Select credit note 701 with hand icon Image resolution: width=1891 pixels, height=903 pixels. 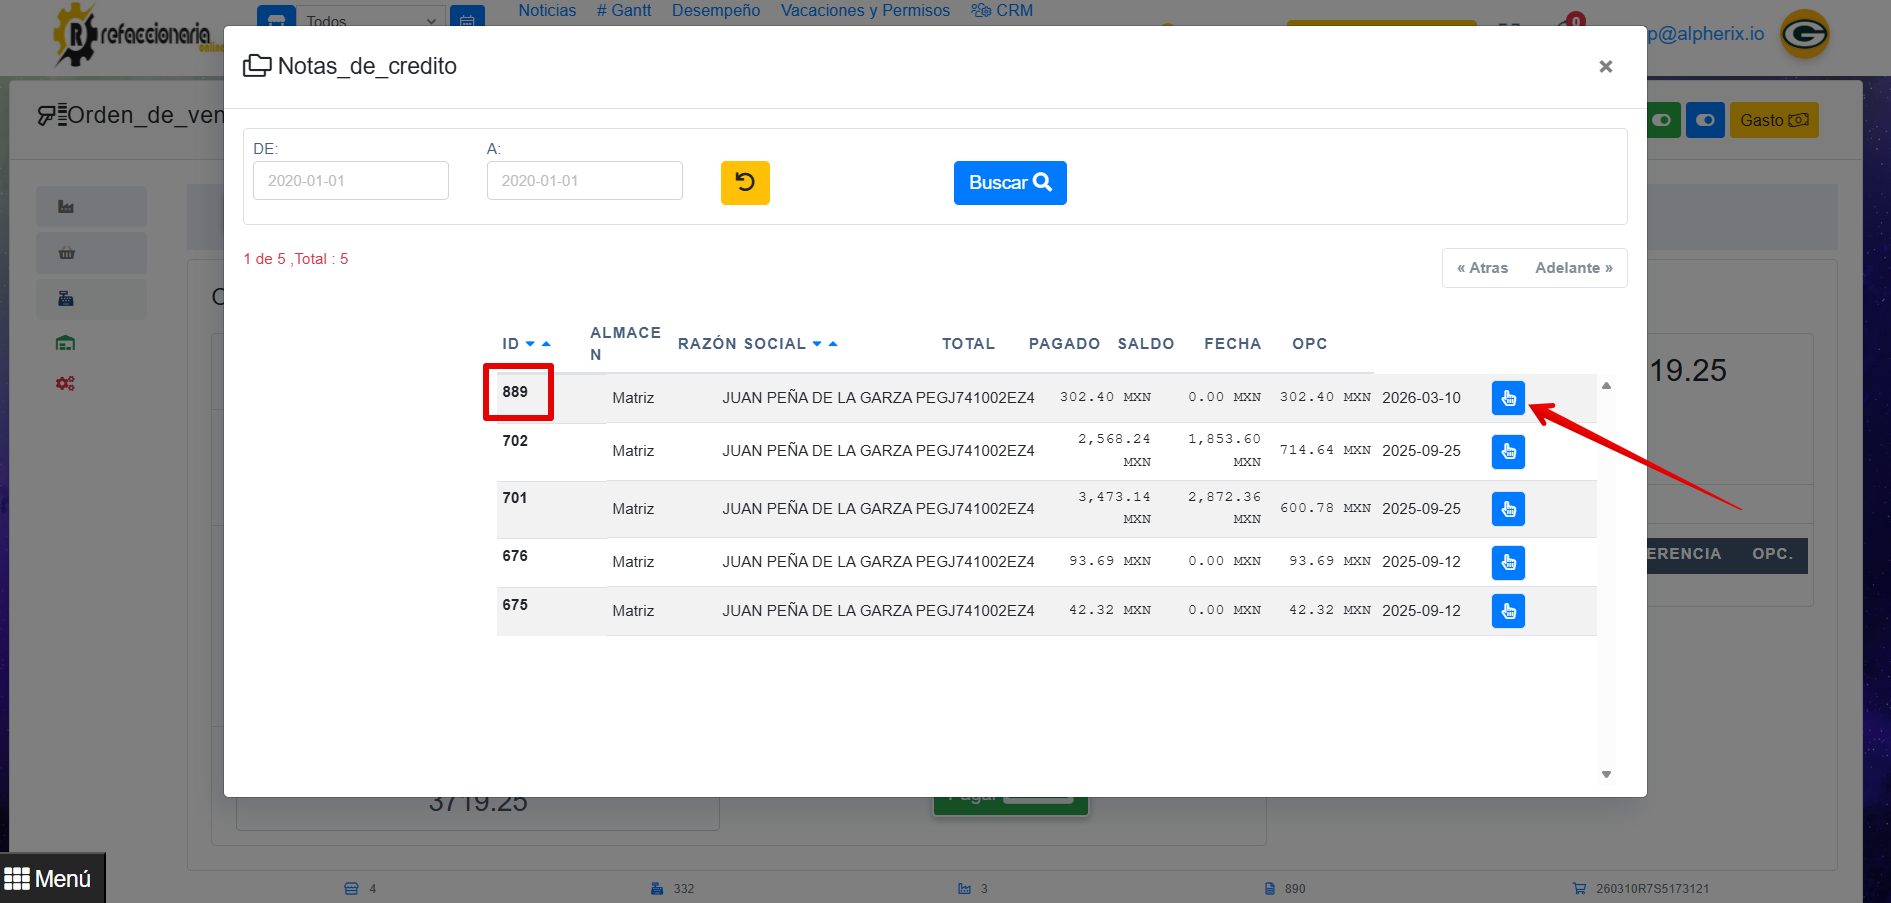tap(1507, 509)
